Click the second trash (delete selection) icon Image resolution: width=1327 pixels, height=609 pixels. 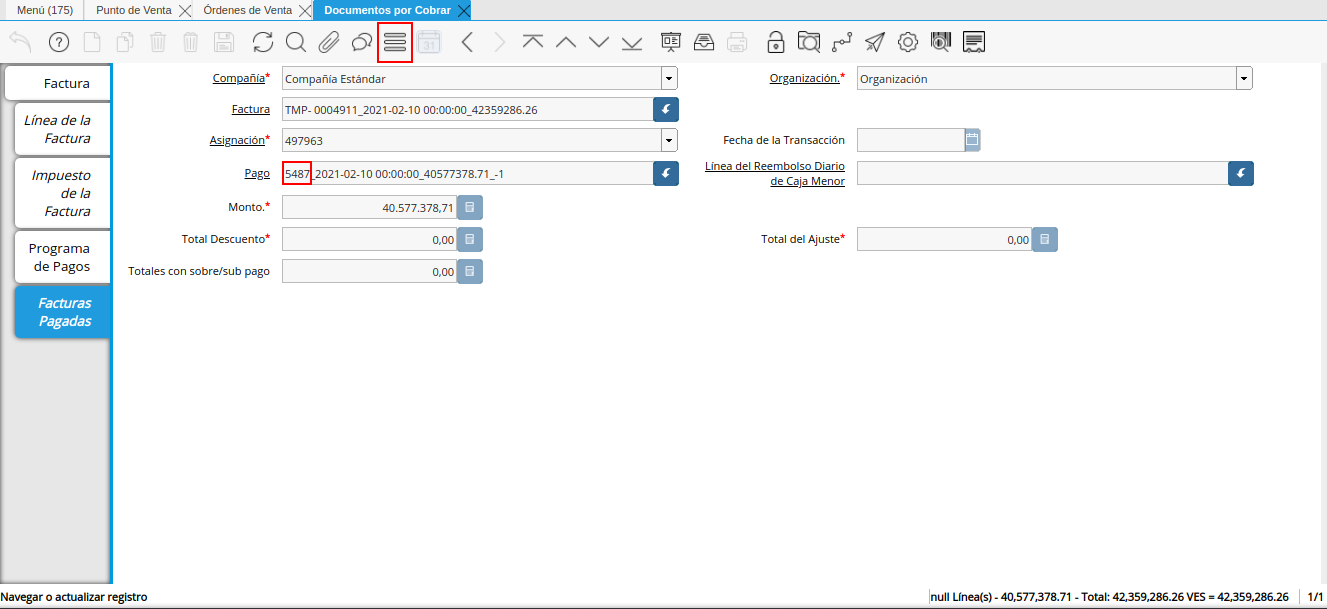pos(191,42)
